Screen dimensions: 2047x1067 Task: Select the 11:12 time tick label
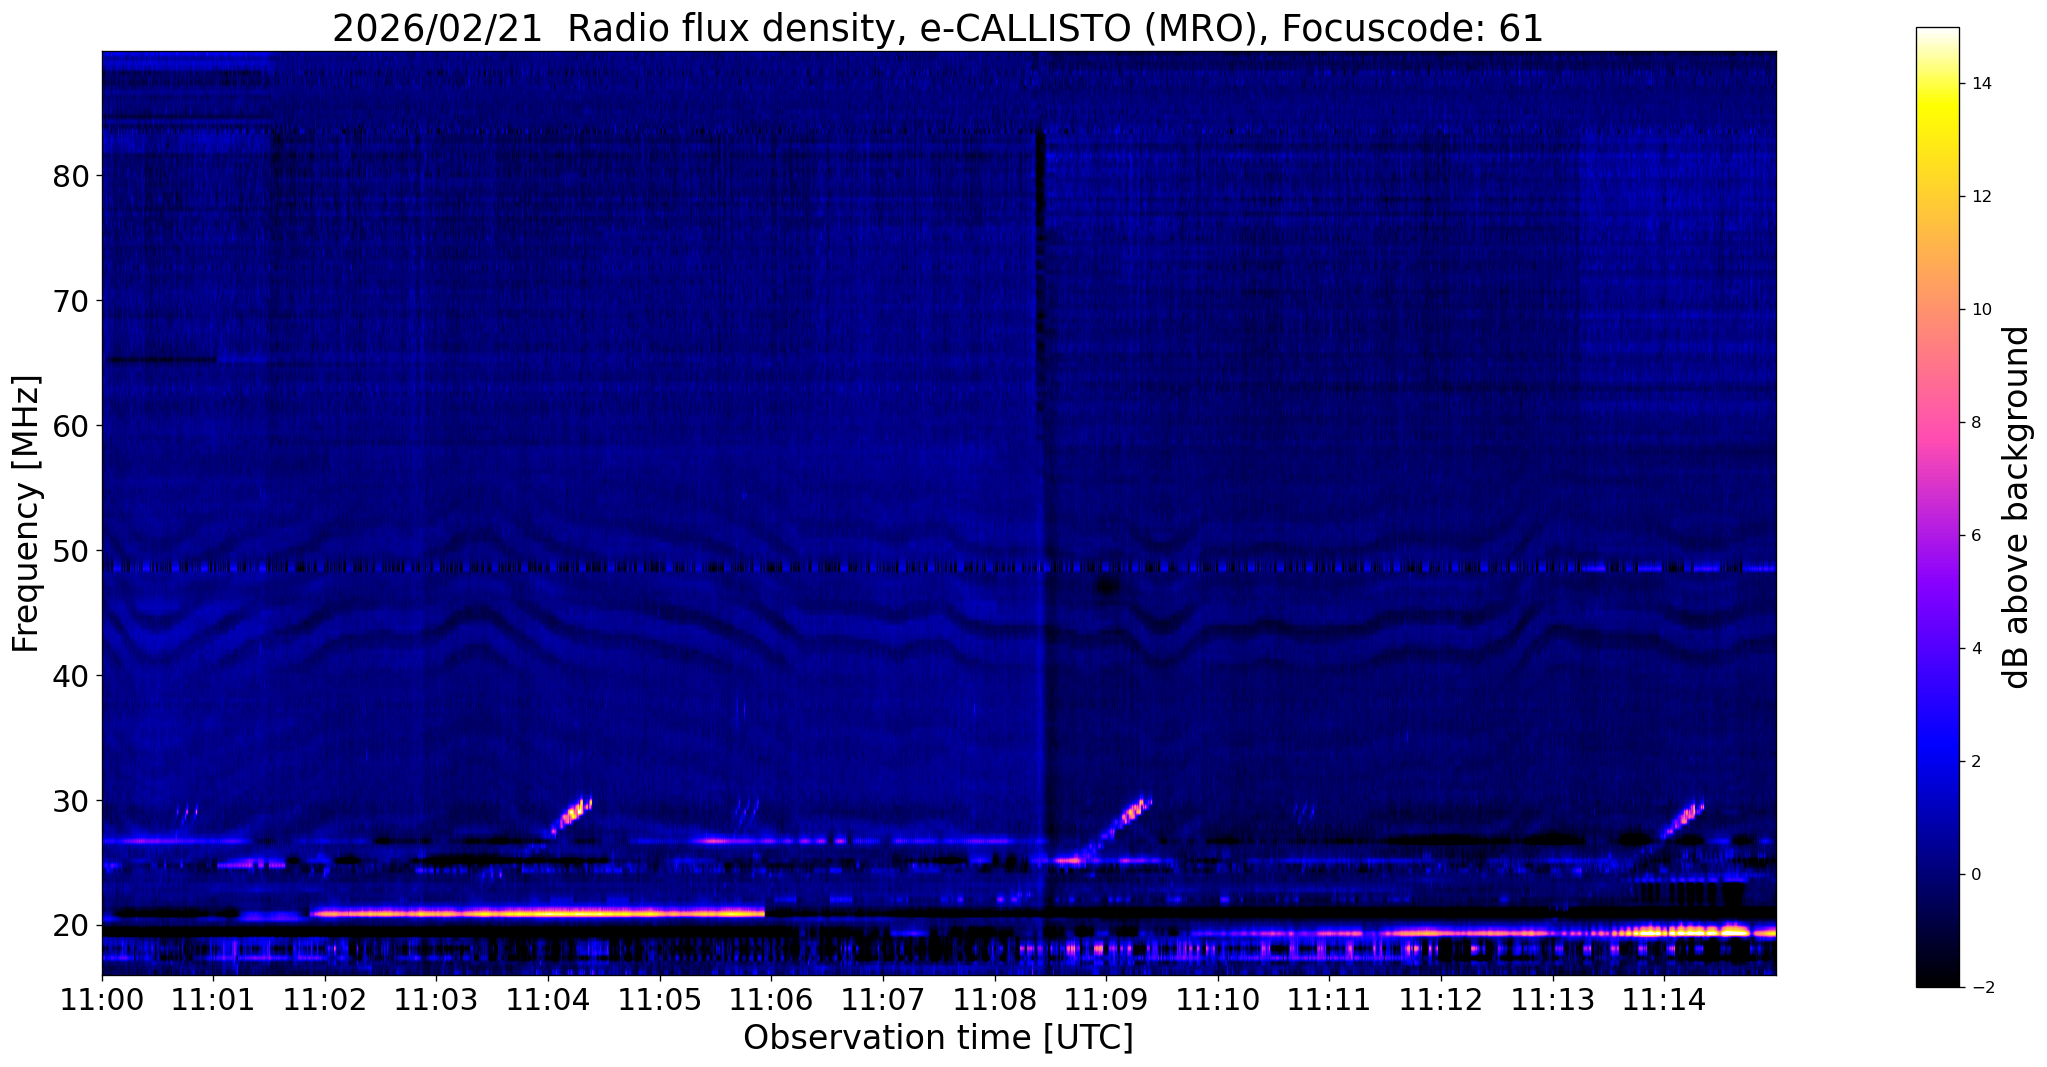(1440, 1000)
